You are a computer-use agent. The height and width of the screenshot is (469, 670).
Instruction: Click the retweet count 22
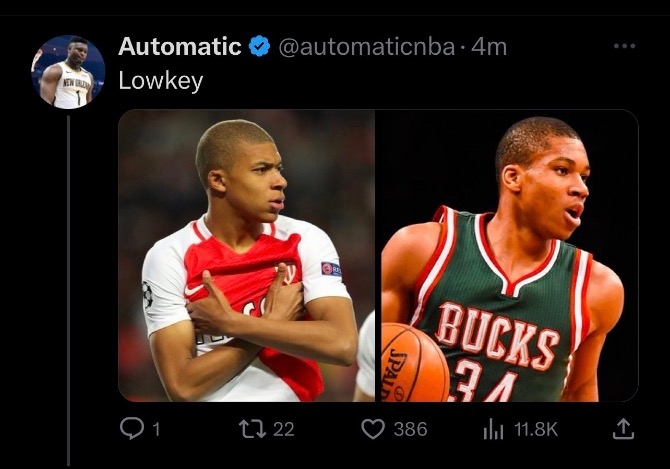(284, 429)
